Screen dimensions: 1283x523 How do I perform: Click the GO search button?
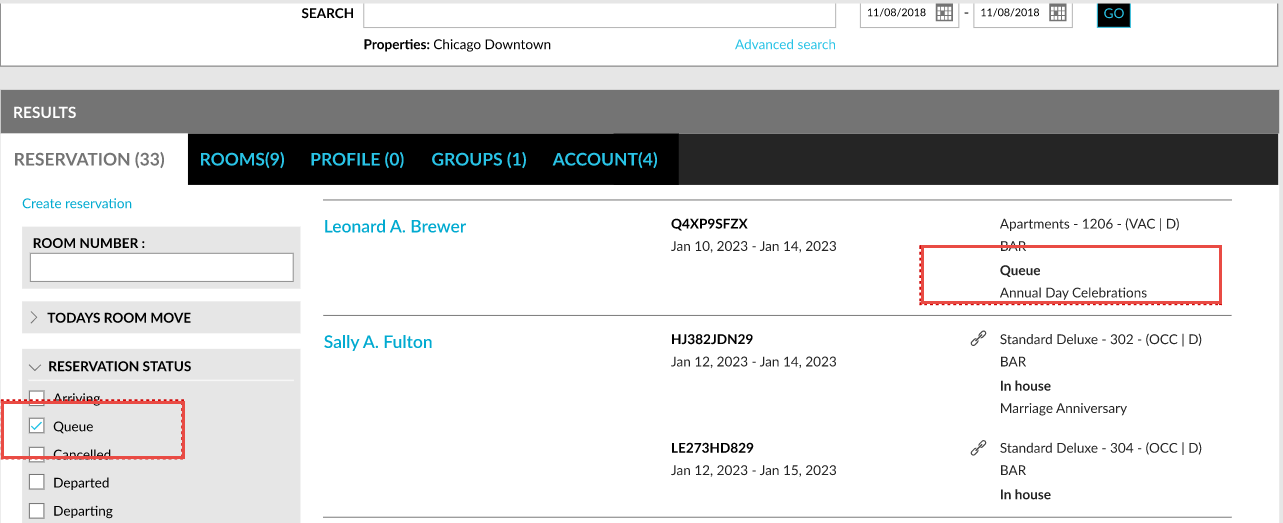pyautogui.click(x=1114, y=14)
